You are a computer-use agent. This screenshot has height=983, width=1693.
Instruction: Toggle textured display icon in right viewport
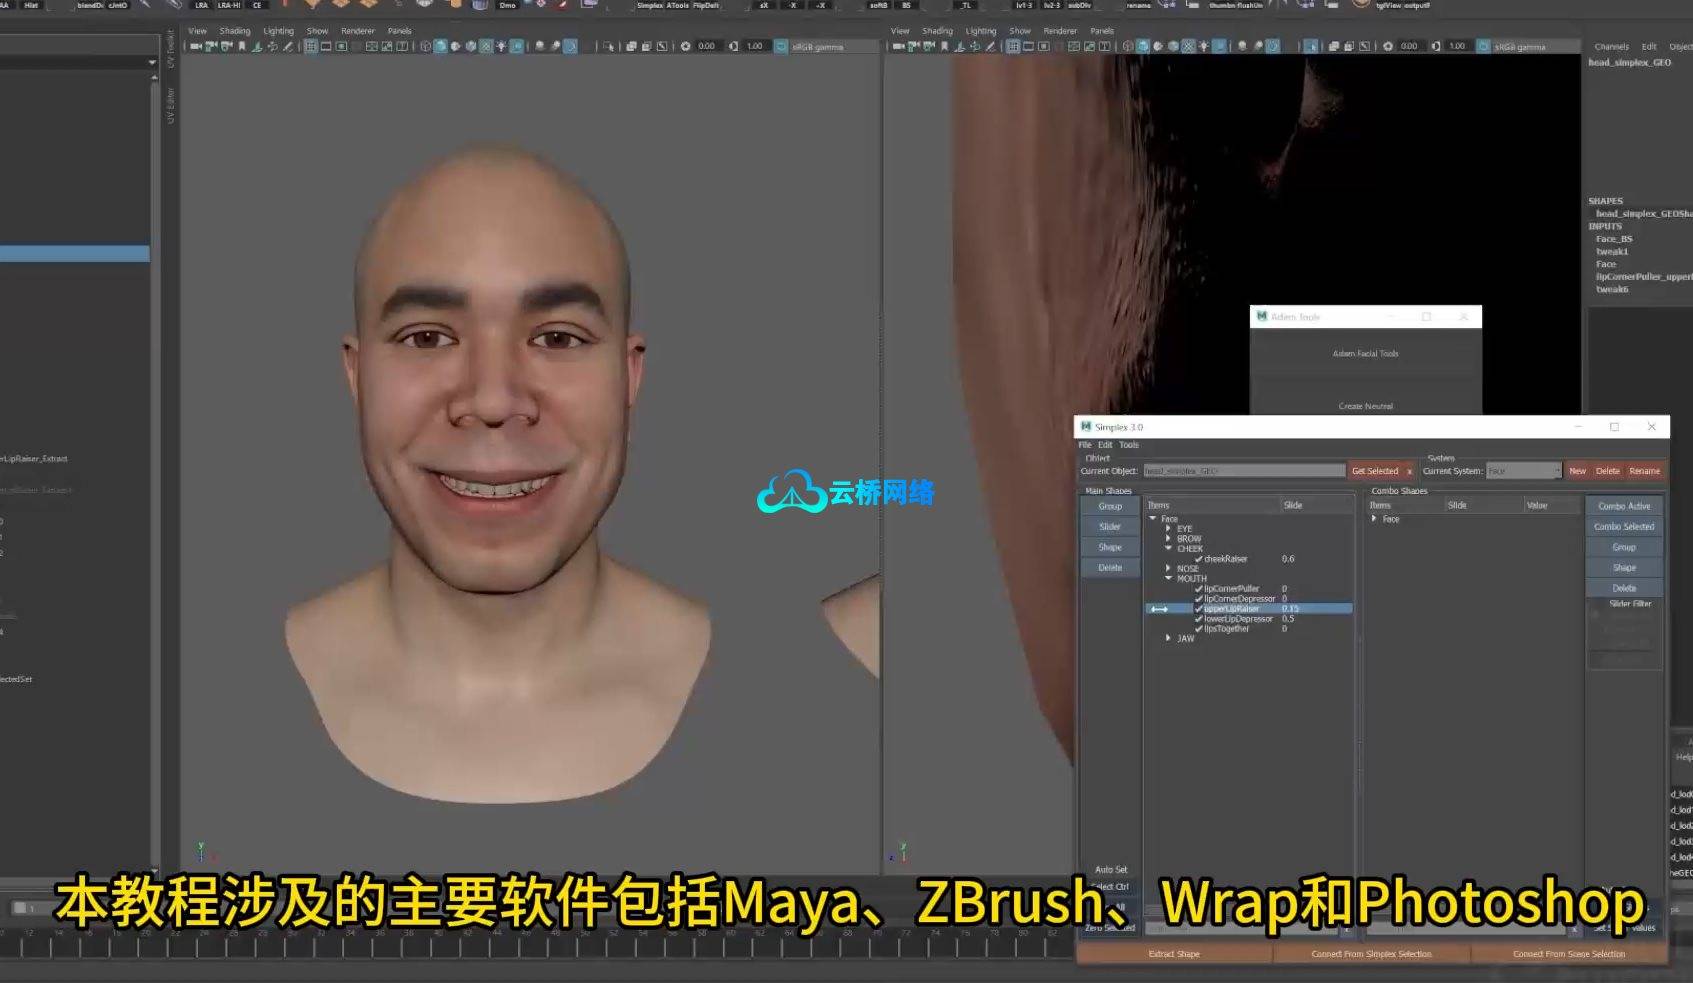pyautogui.click(x=1188, y=46)
